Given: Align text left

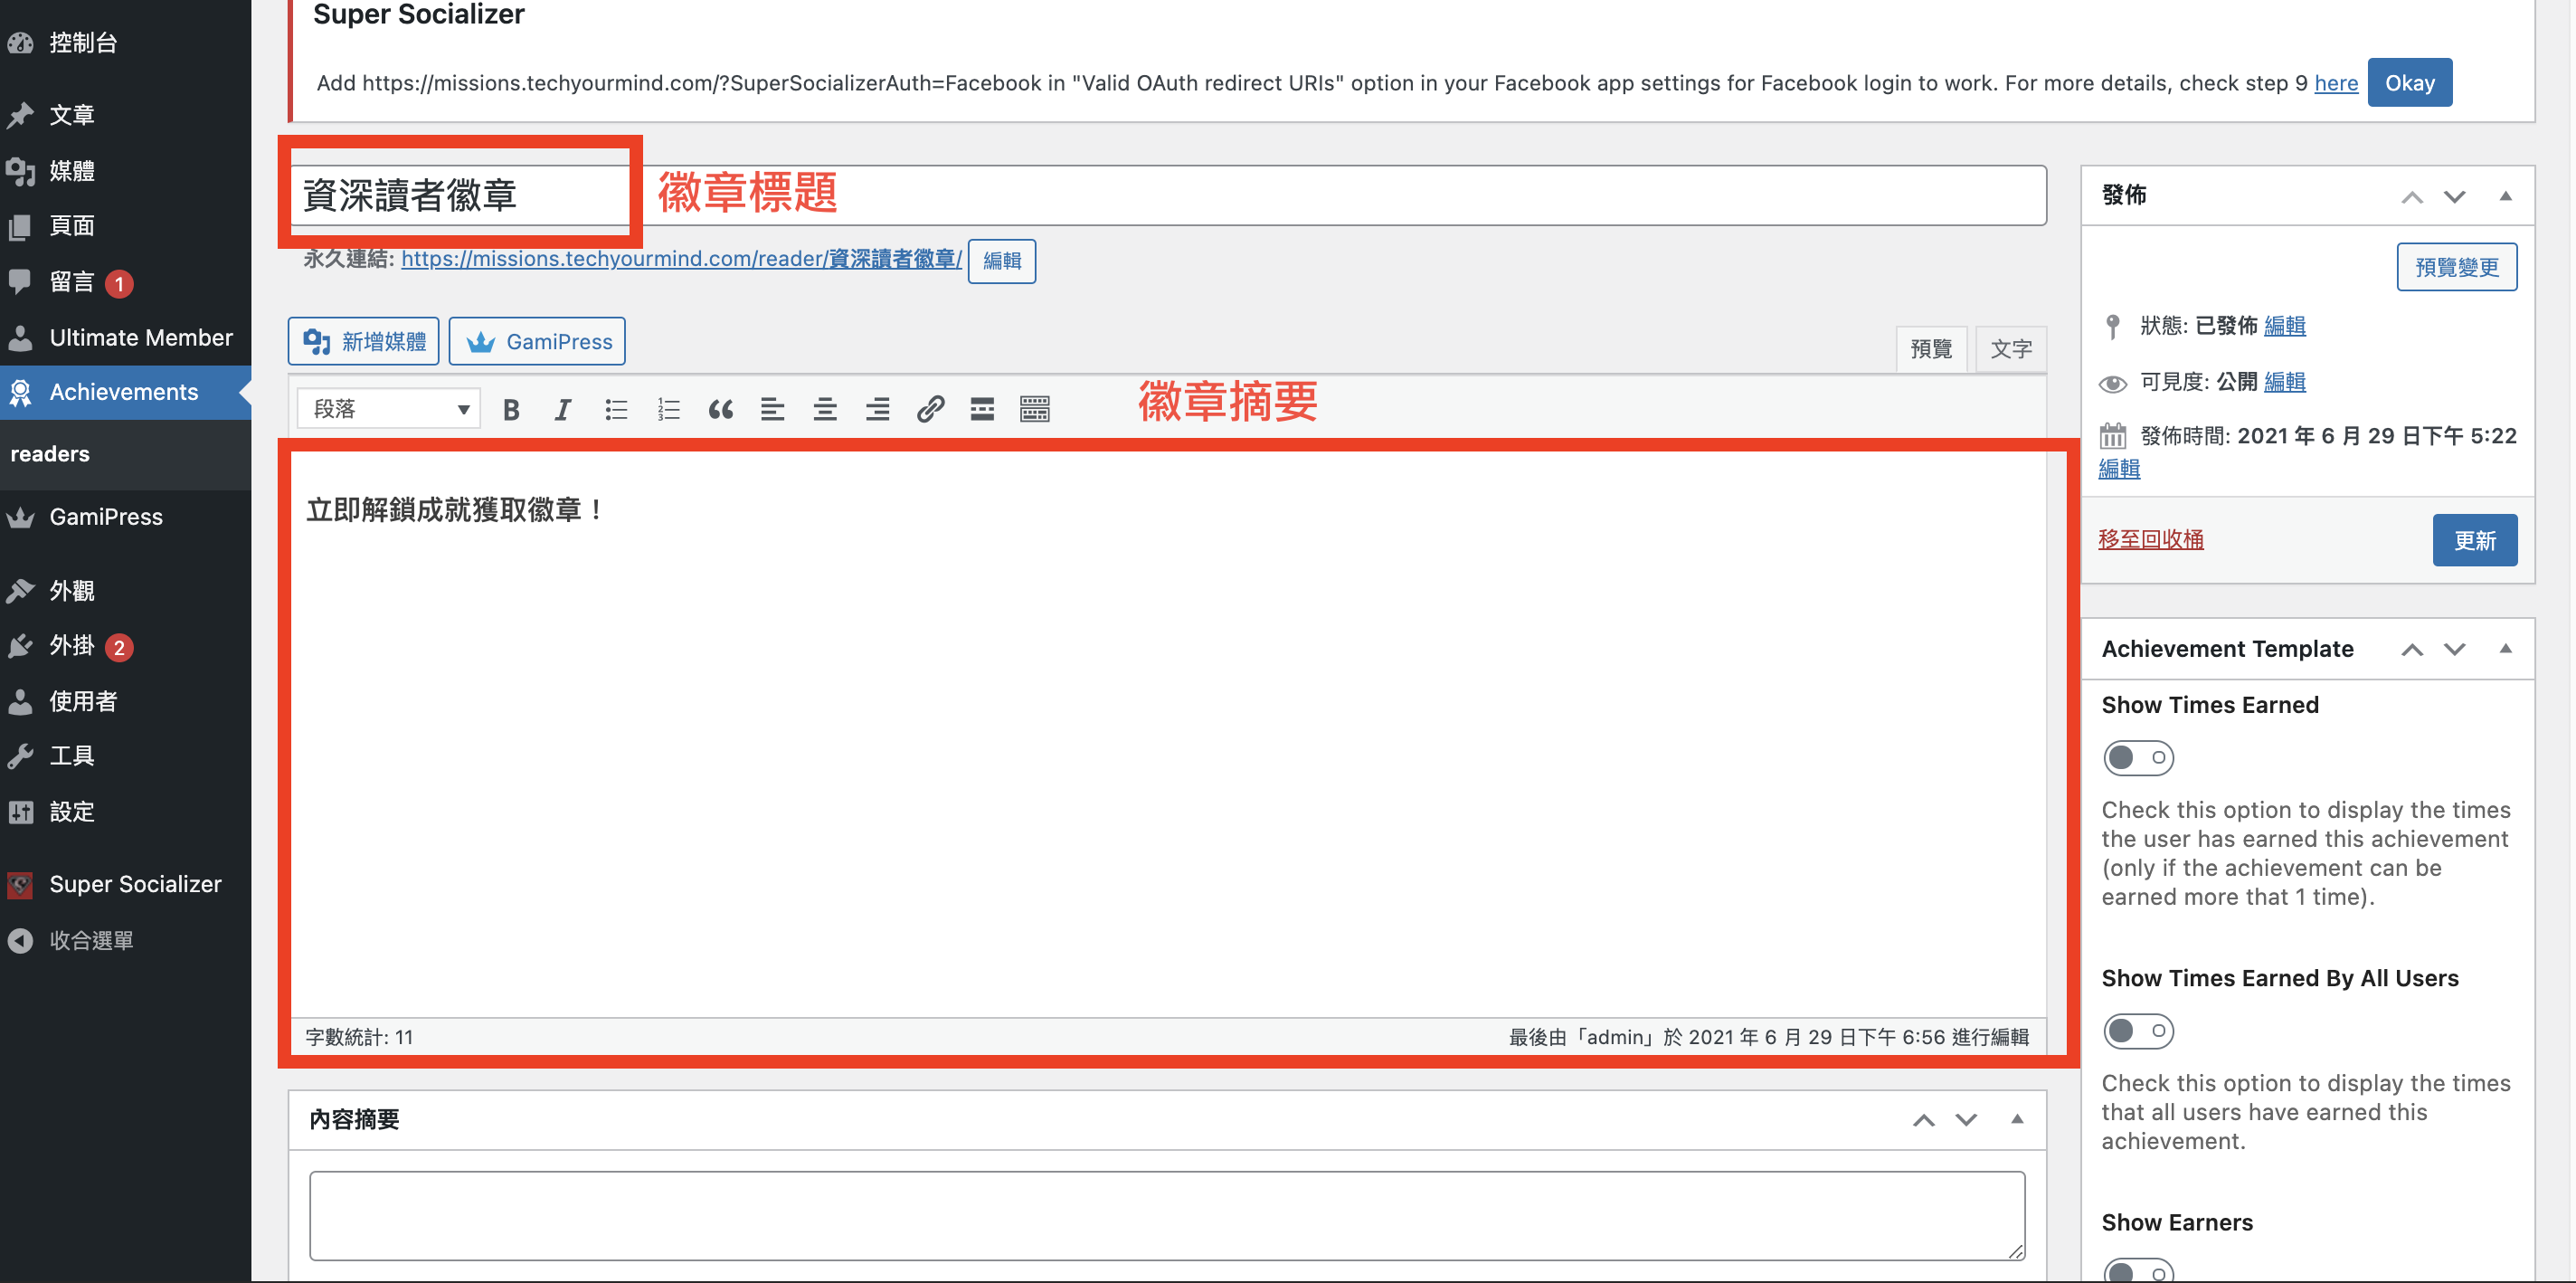Looking at the screenshot, I should coord(772,409).
